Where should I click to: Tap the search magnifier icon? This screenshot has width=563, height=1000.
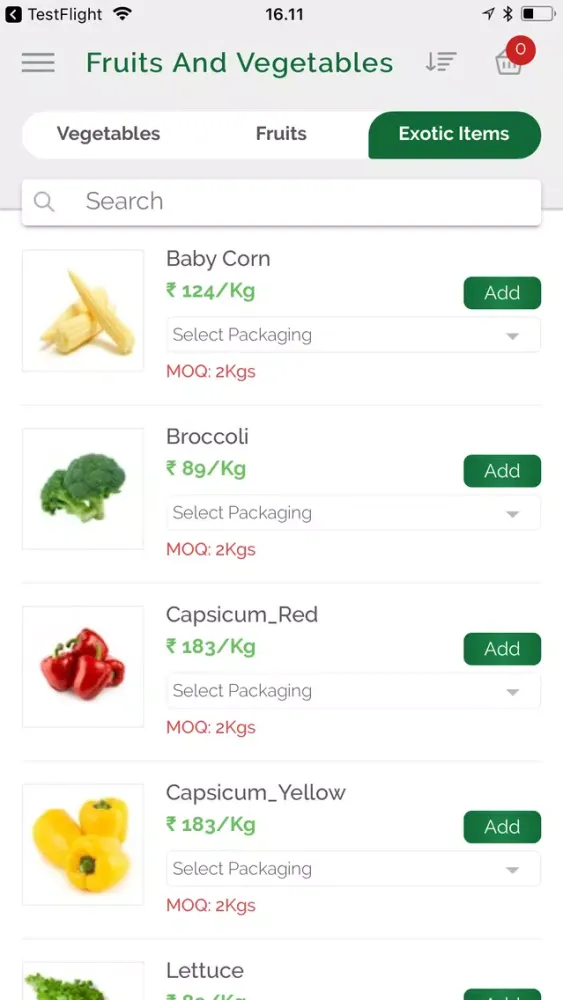coord(43,202)
